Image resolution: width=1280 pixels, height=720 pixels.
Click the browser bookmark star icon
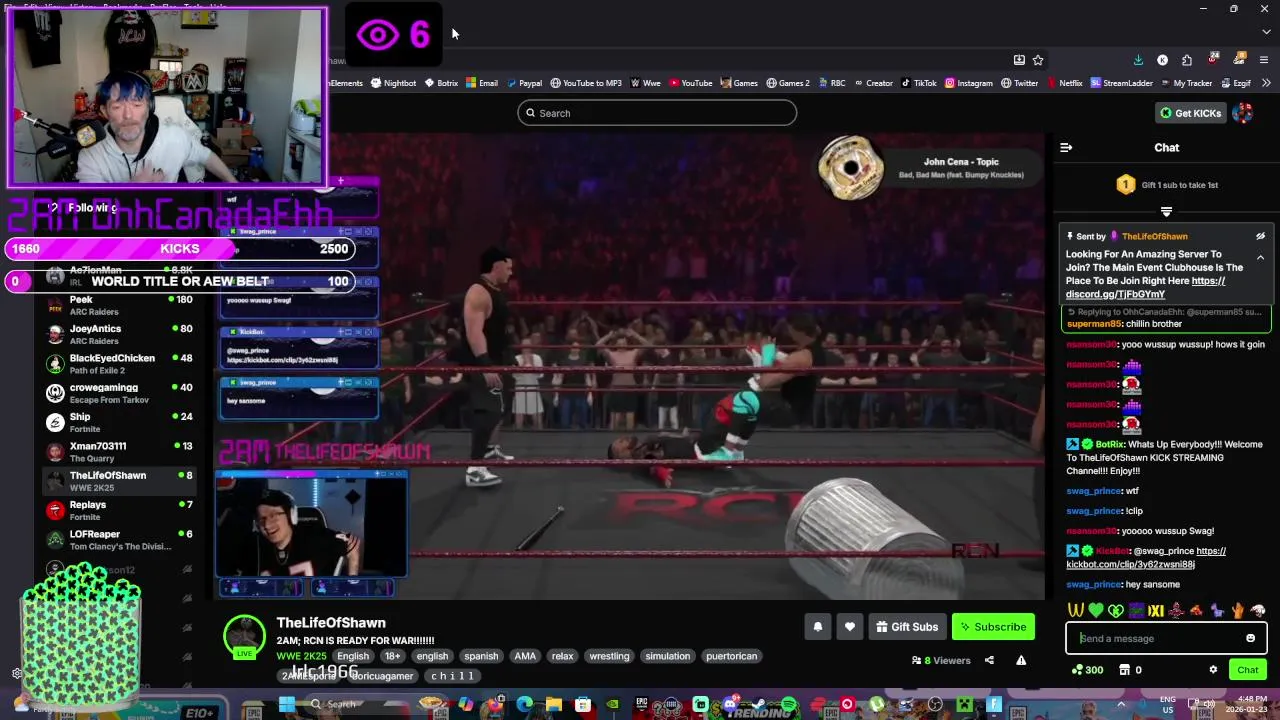tap(1038, 60)
